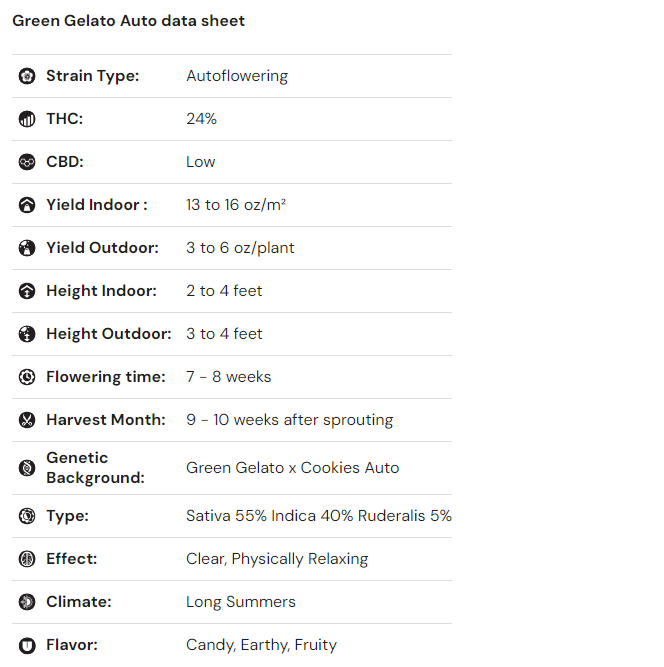Click the Yield Outdoor icon

pos(27,248)
